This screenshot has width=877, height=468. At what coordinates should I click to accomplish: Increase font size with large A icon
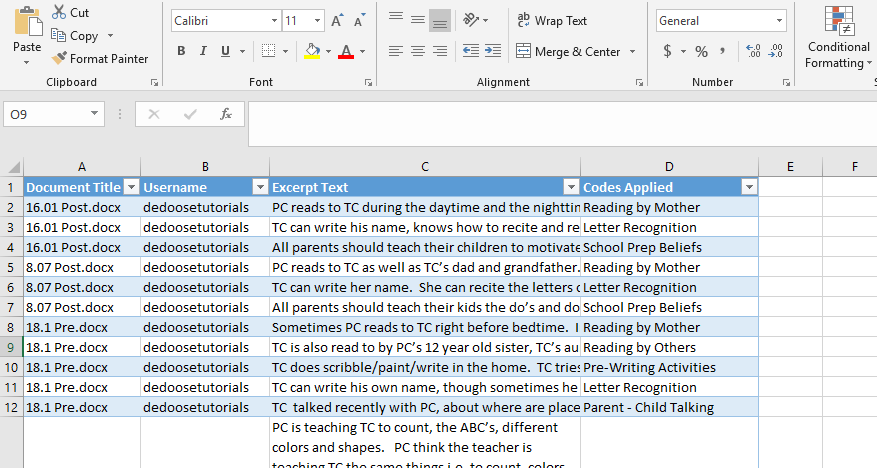[337, 21]
